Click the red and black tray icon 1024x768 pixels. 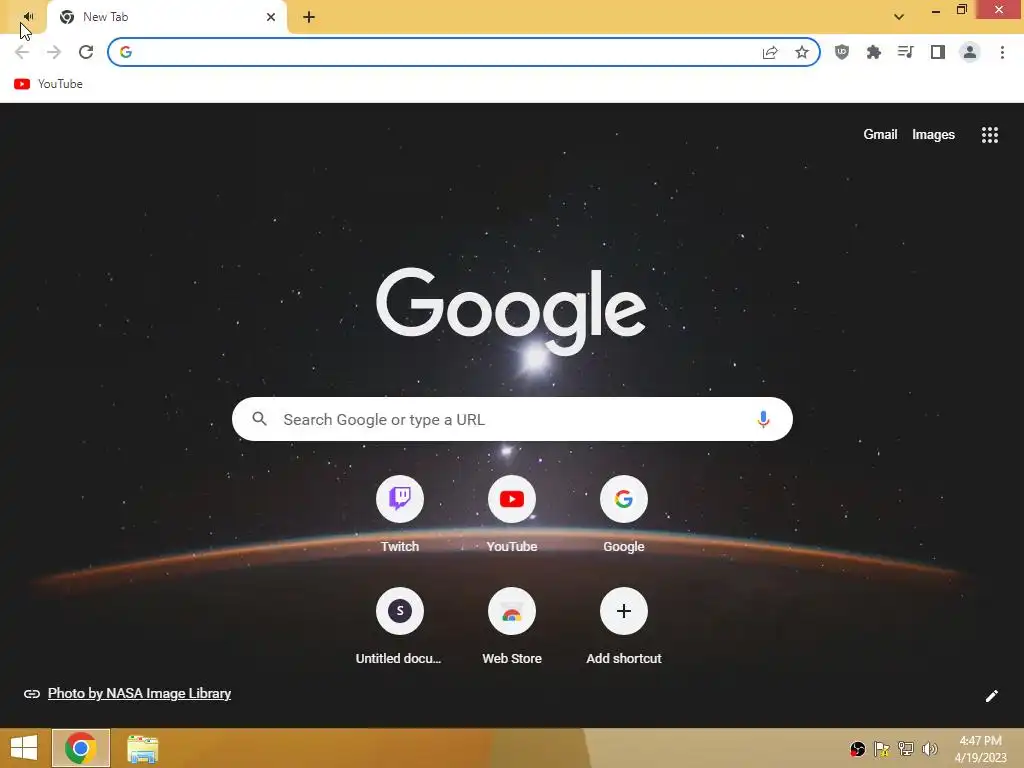[x=857, y=749]
